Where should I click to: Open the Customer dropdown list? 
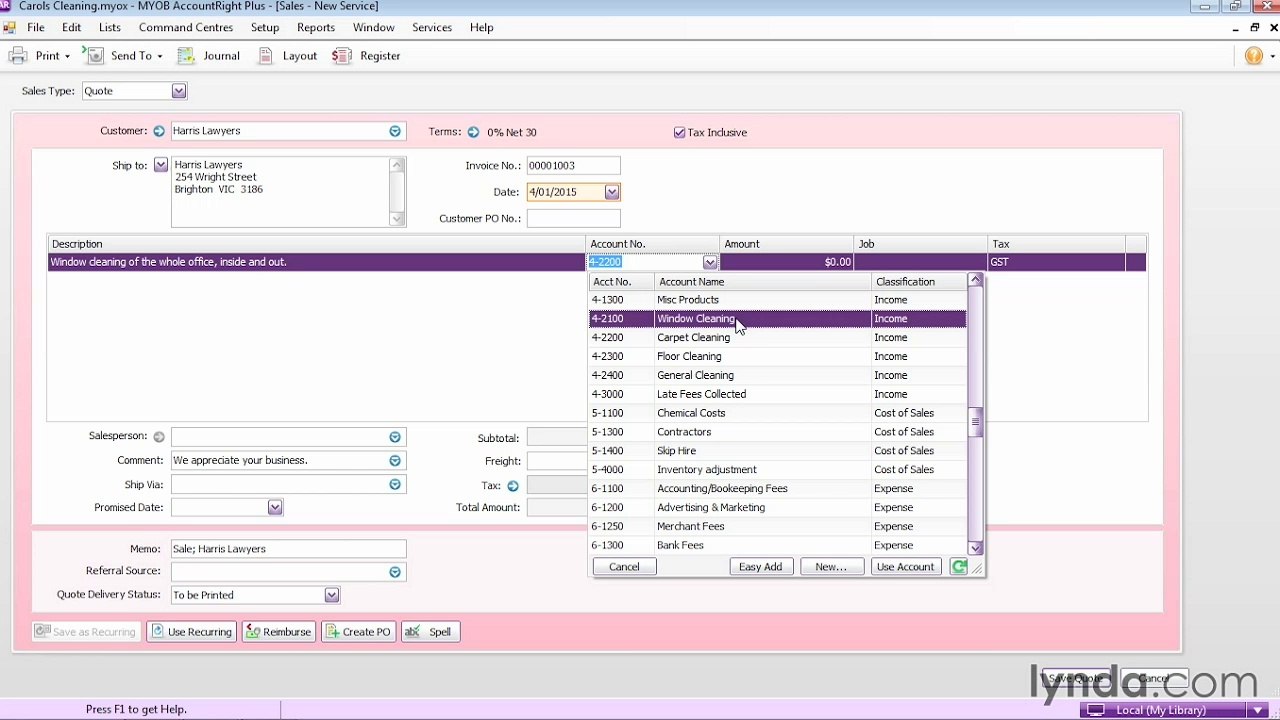[395, 131]
